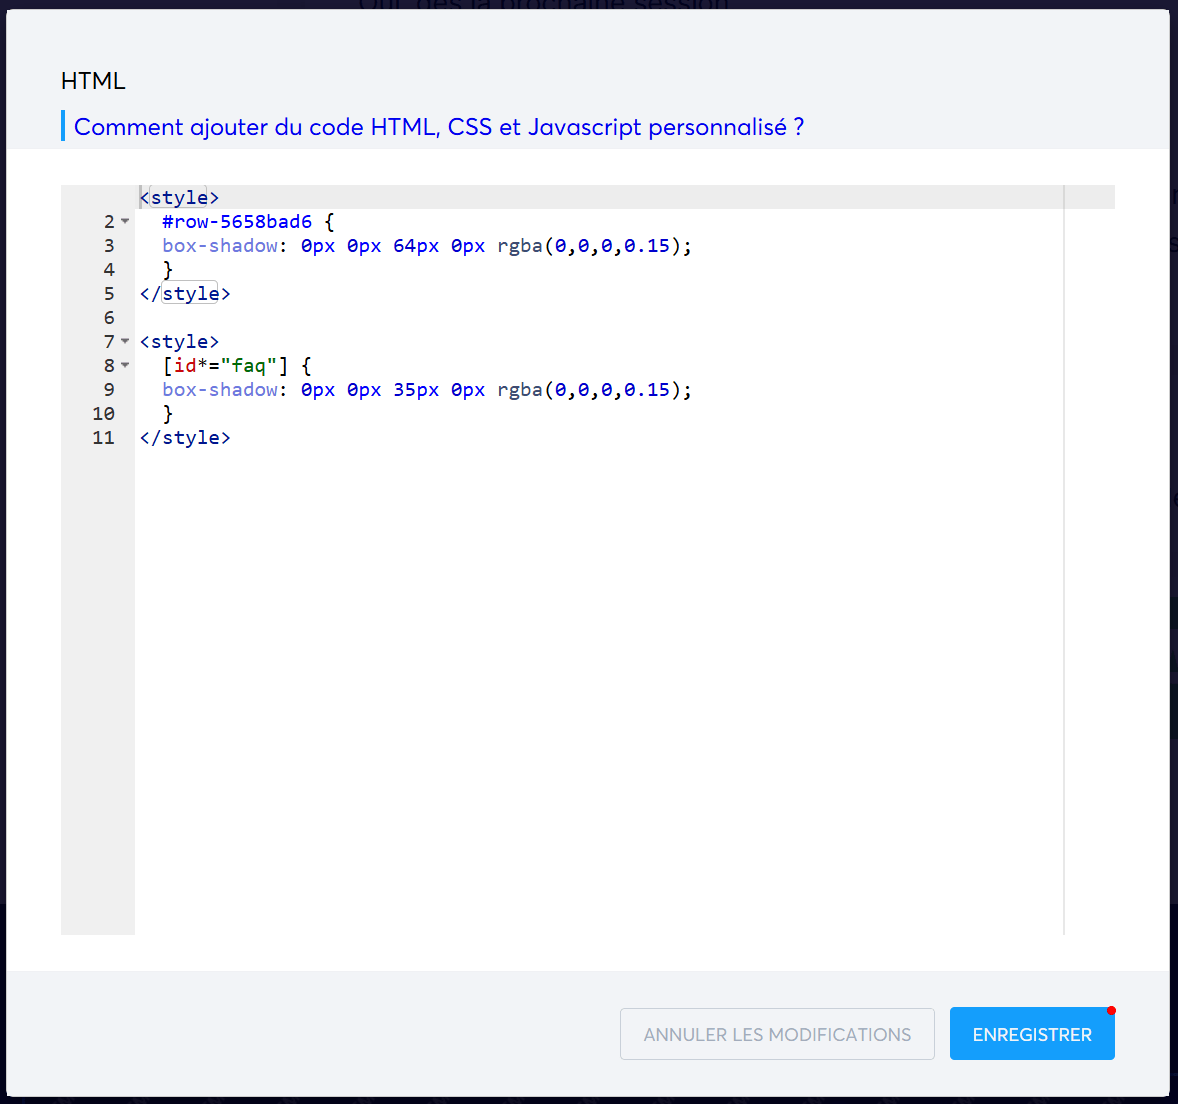Screen dimensions: 1178x1104
Task: Select the #row-5658bad6 selector
Action: click(x=237, y=221)
